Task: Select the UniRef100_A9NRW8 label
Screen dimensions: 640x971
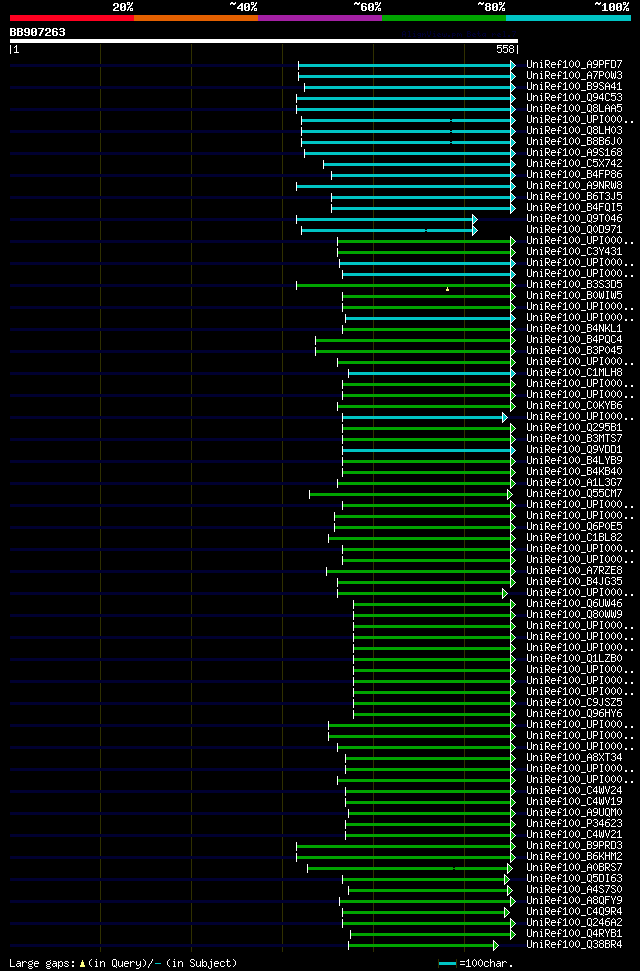Action: 574,186
